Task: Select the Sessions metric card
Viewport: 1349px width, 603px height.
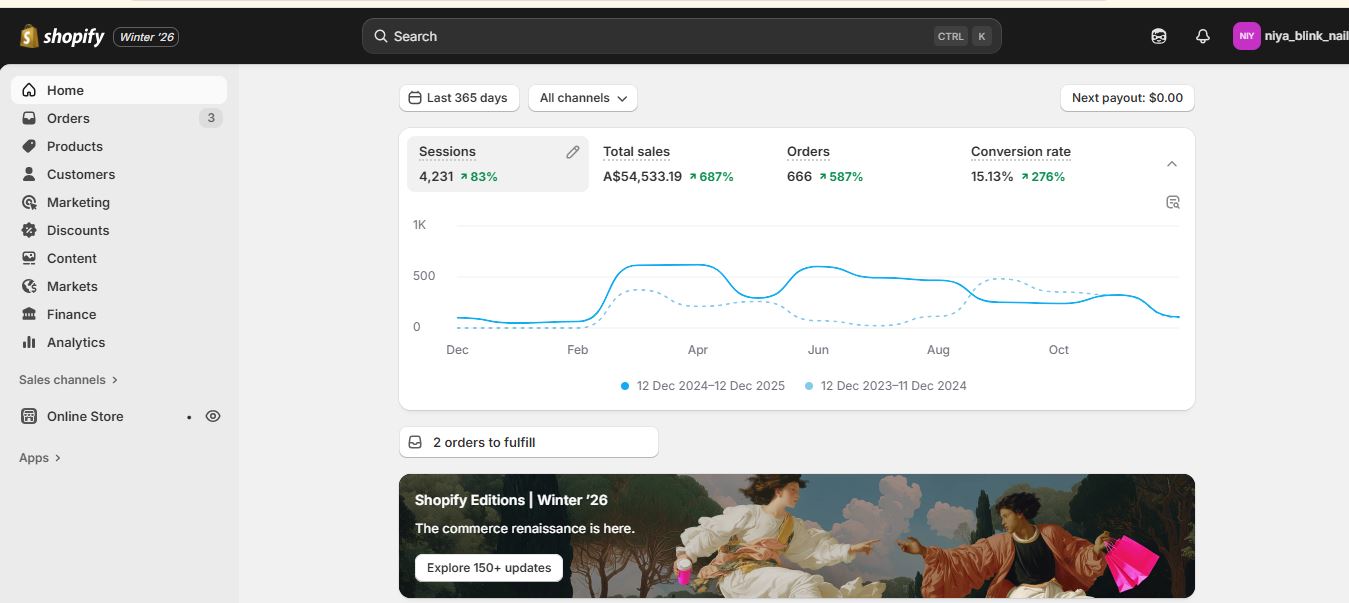Action: [498, 164]
